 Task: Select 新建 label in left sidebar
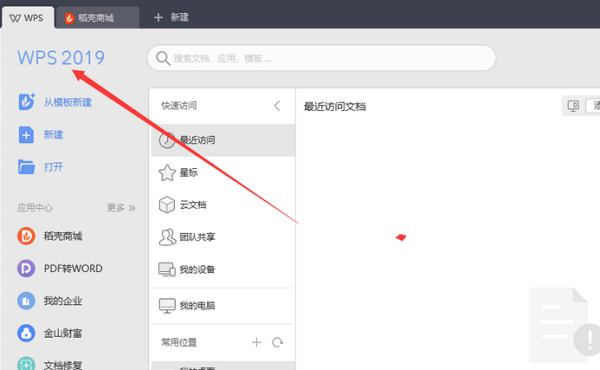pyautogui.click(x=53, y=135)
